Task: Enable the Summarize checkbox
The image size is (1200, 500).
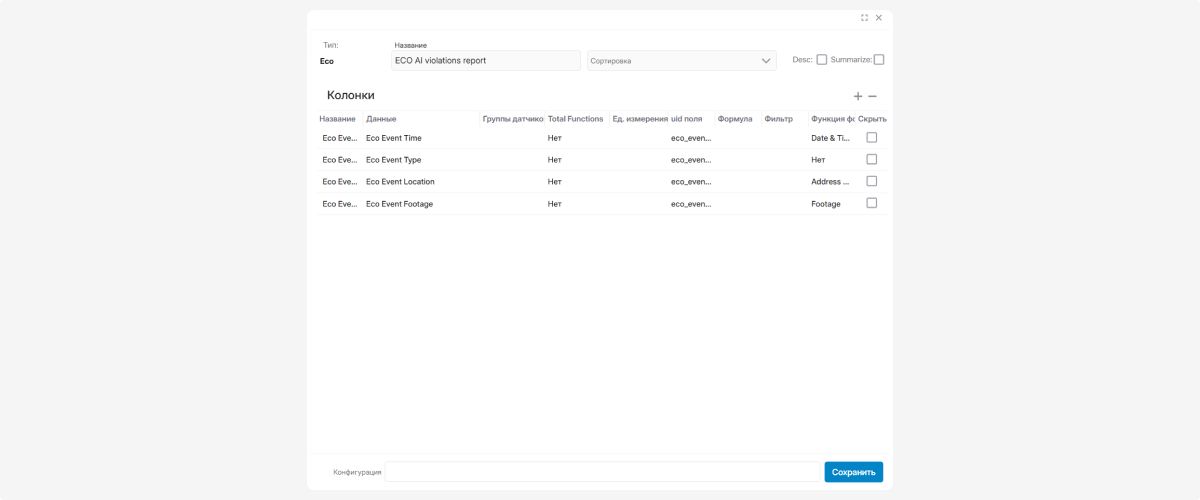Action: point(879,60)
